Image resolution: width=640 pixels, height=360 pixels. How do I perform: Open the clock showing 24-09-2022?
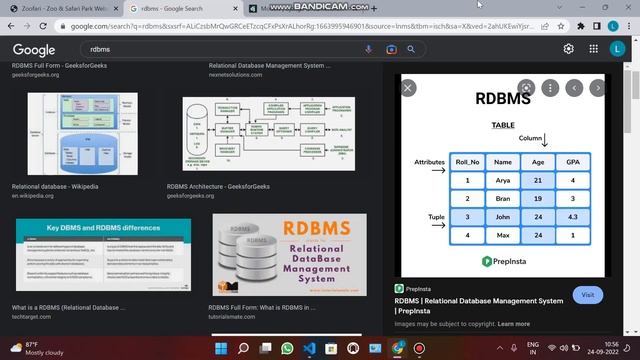click(603, 348)
